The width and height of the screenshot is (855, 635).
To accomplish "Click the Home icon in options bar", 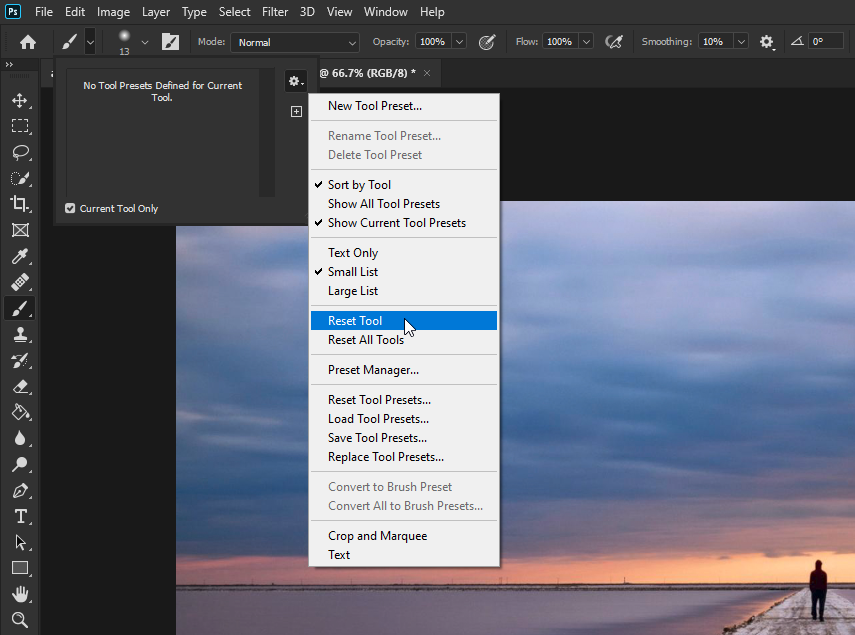I will pyautogui.click(x=28, y=42).
